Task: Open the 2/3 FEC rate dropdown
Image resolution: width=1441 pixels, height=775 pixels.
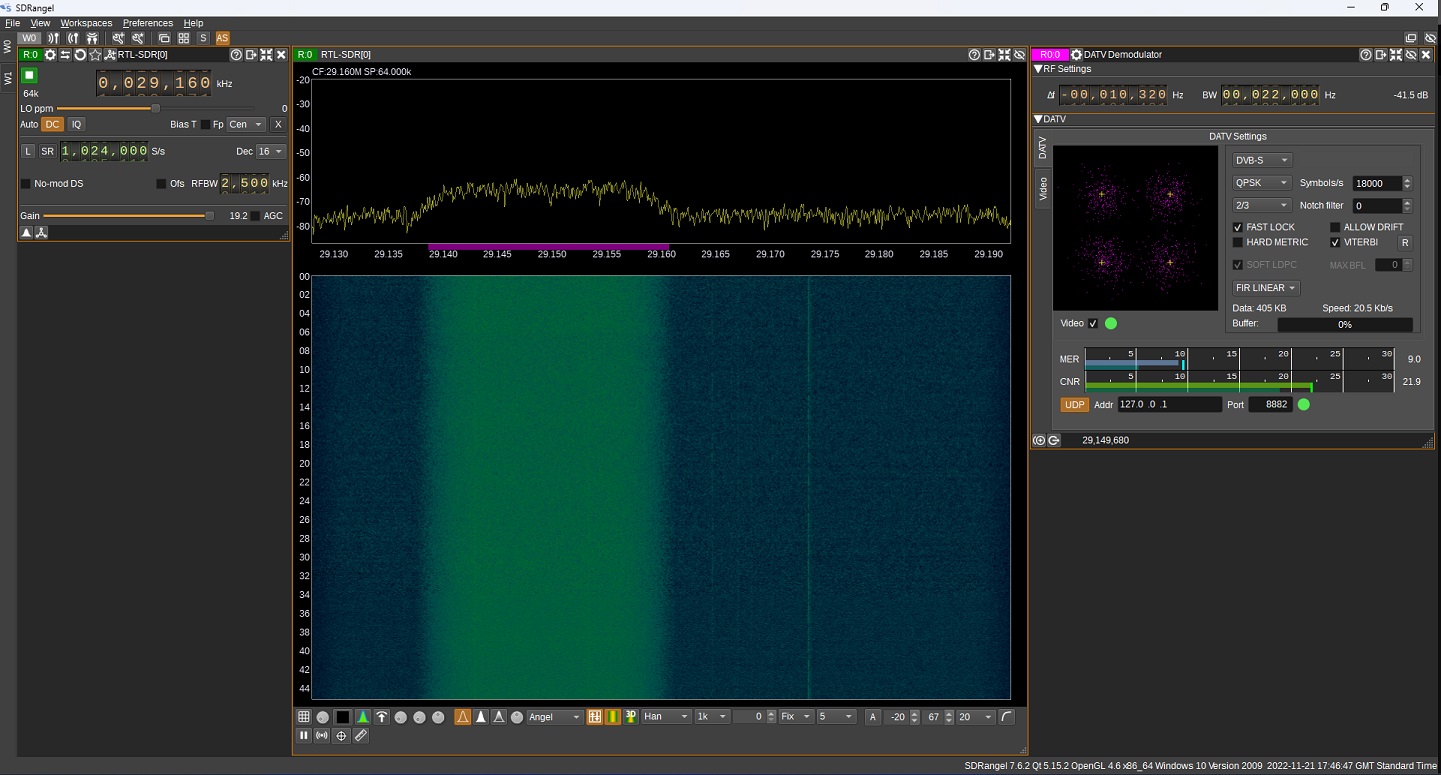Action: click(1262, 205)
